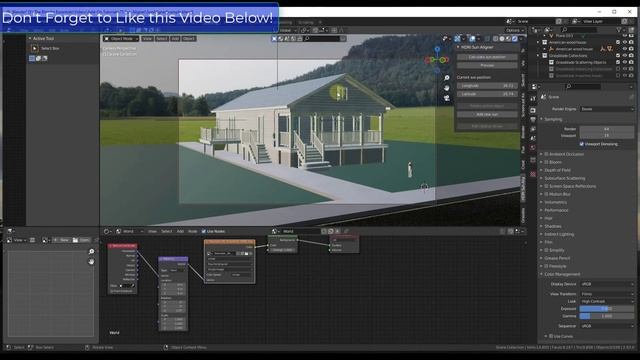
Task: Toggle American wood house collection checkbox in outliner
Action: [618, 42]
